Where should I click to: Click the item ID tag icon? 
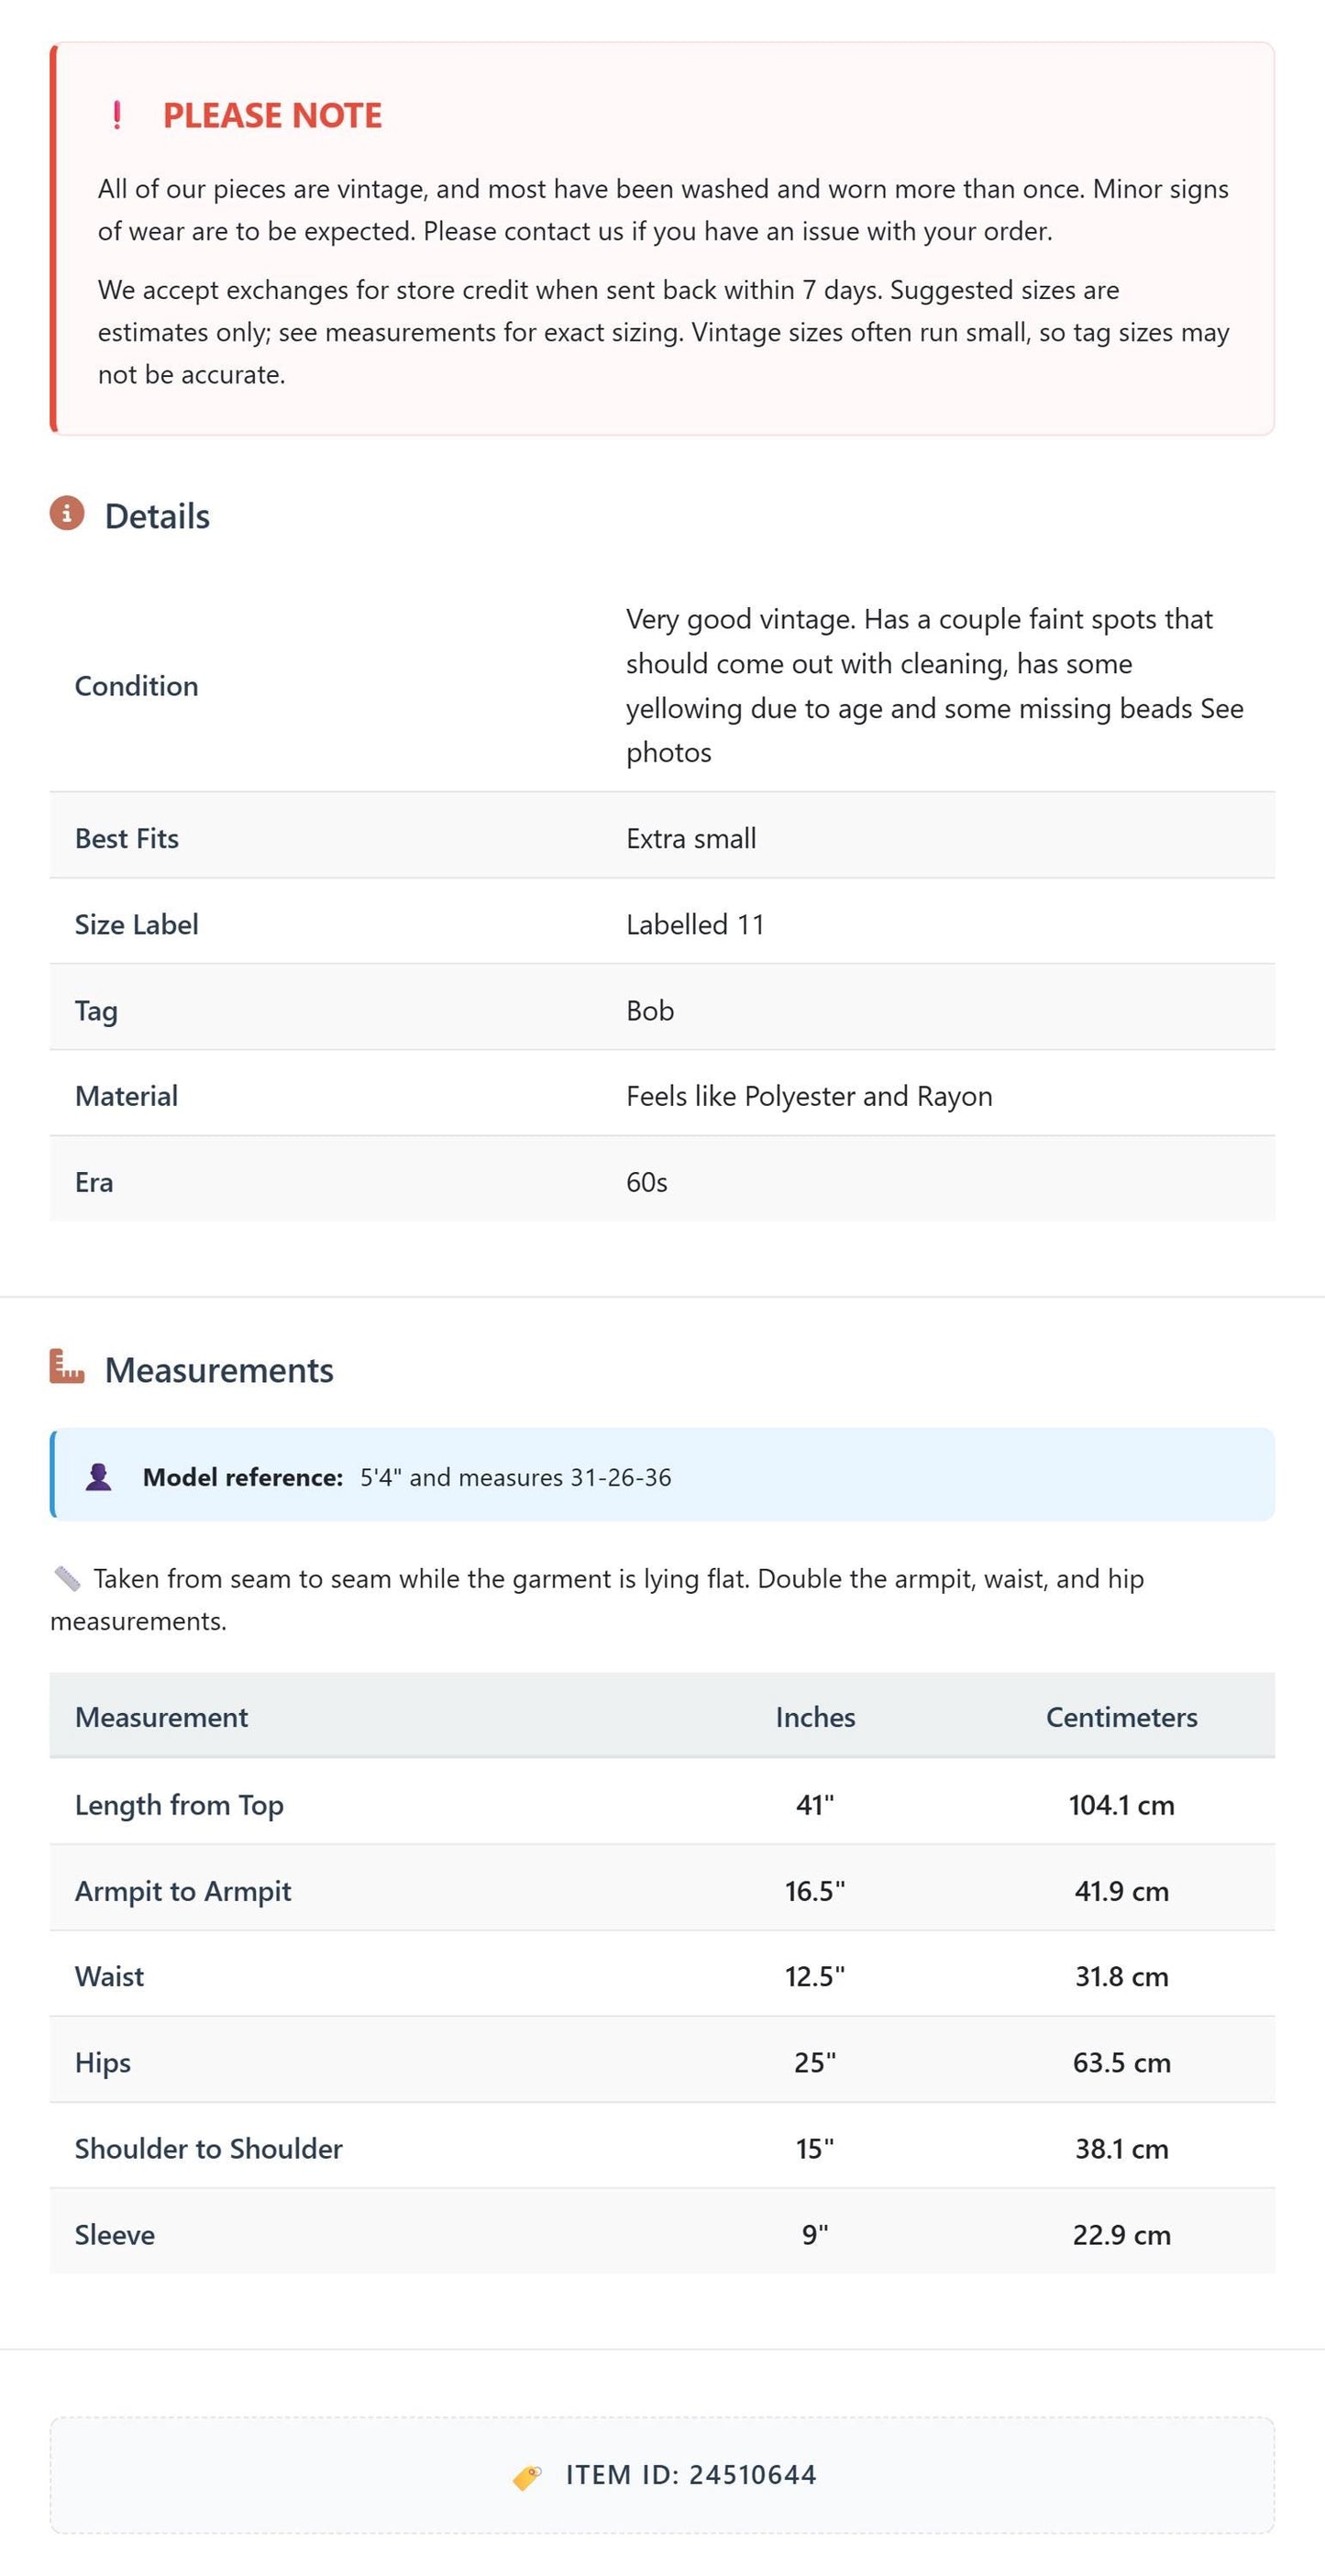click(x=527, y=2476)
